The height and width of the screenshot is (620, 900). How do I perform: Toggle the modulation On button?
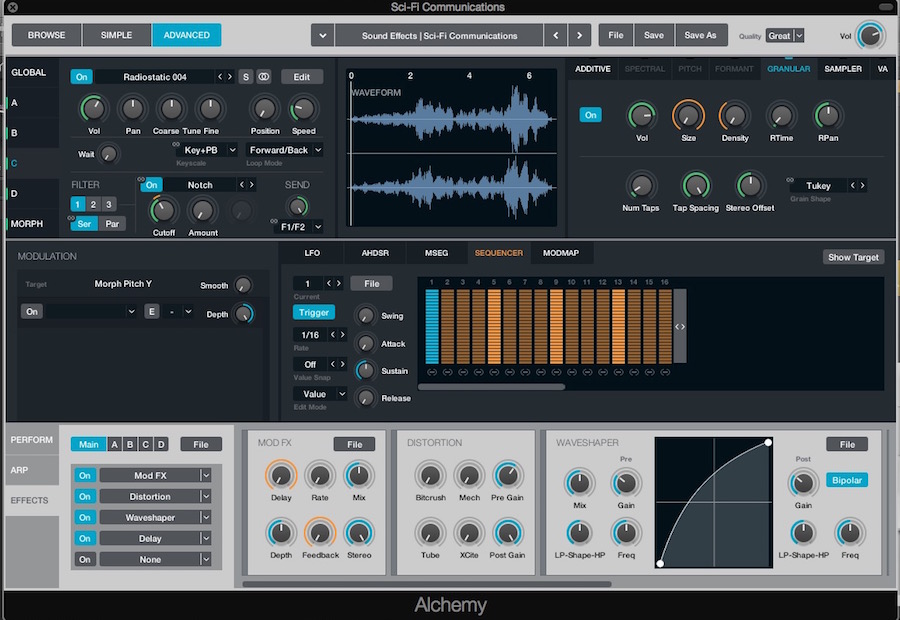[32, 312]
